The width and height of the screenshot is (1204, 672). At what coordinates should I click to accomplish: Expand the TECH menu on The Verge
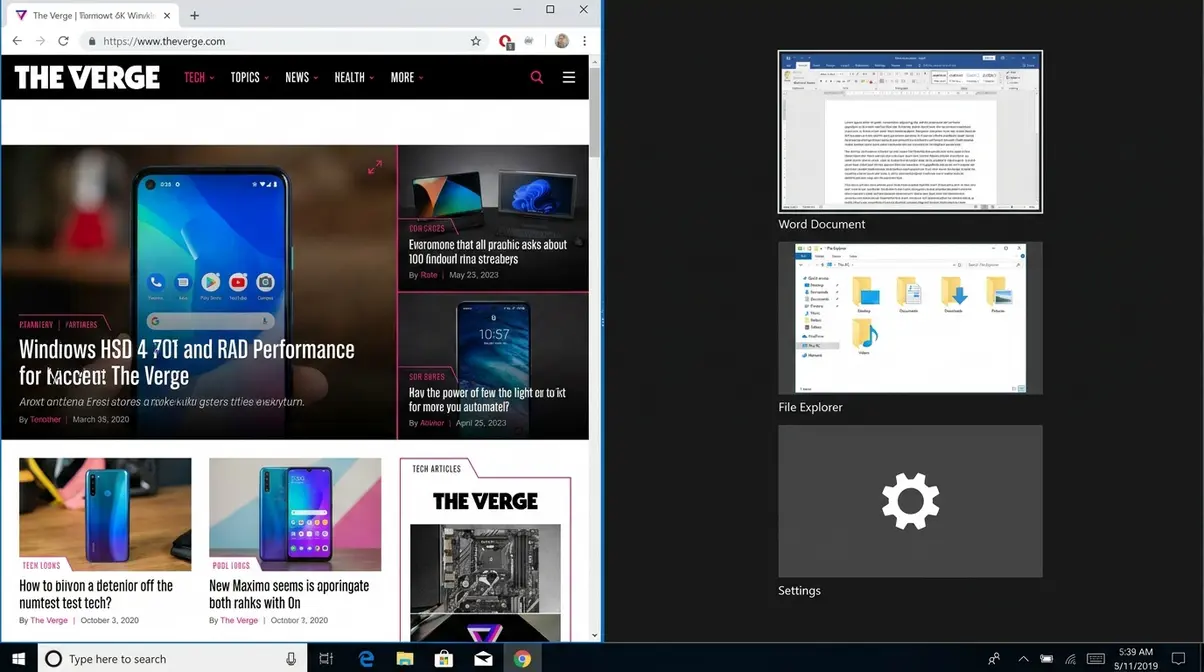coord(199,77)
